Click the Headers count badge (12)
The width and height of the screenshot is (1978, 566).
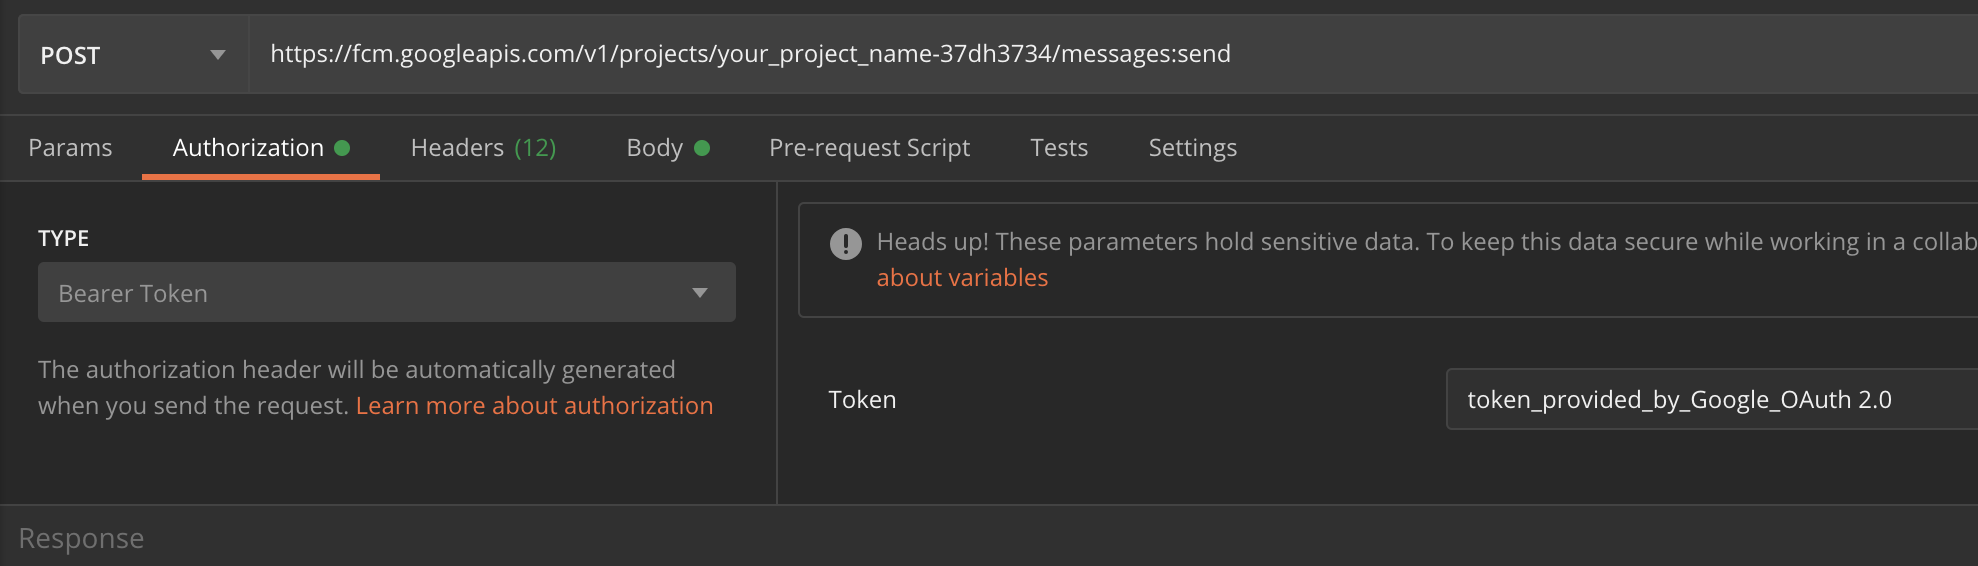pyautogui.click(x=535, y=148)
